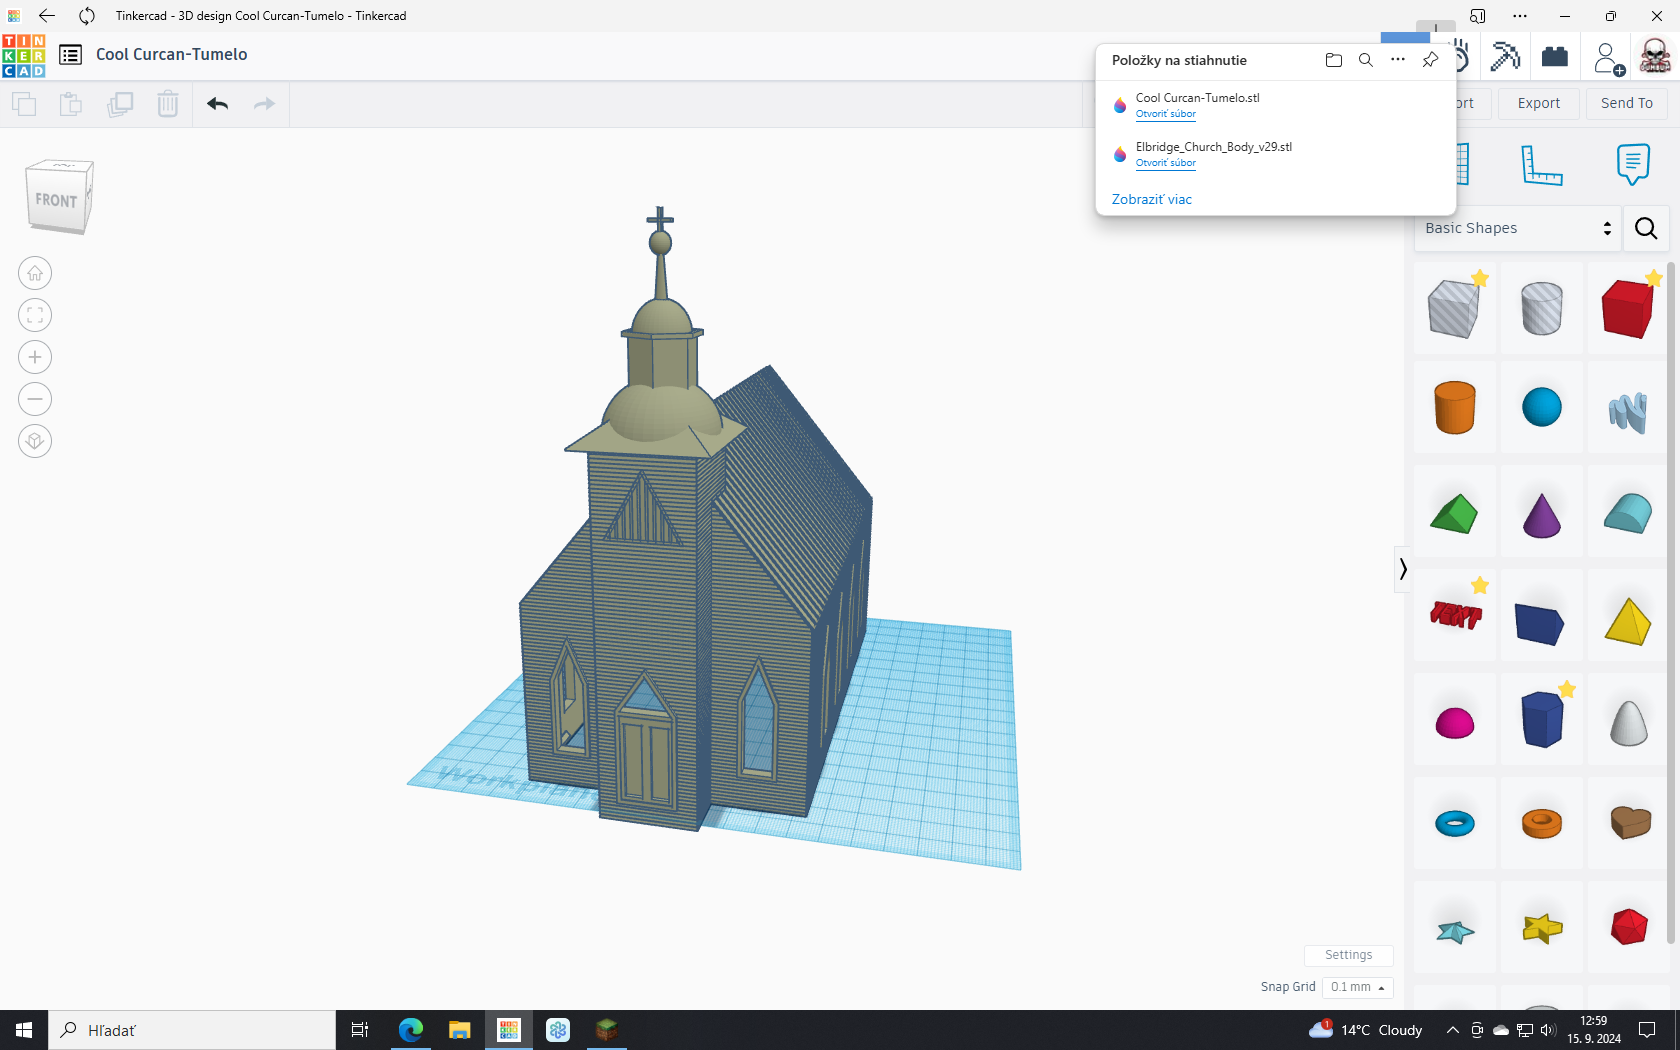The height and width of the screenshot is (1050, 1680).
Task: Select the purple Cone shape
Action: pyautogui.click(x=1541, y=515)
